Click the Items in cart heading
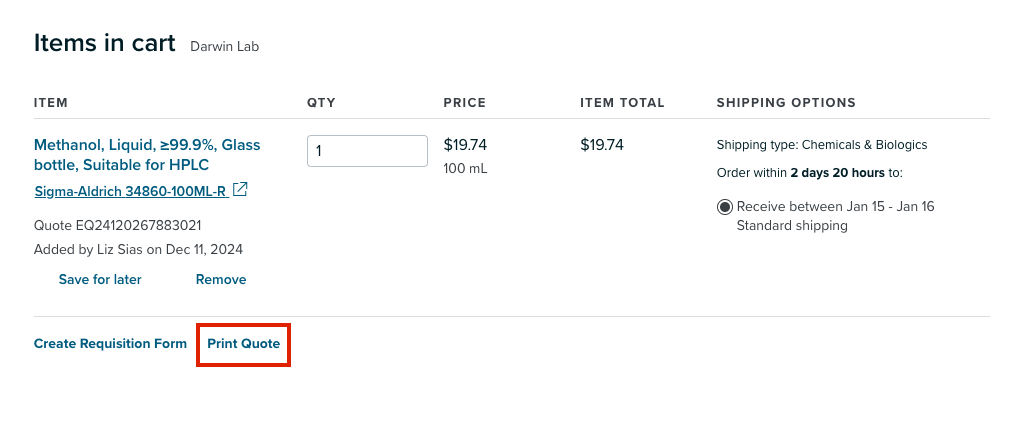This screenshot has width=1014, height=426. [104, 43]
